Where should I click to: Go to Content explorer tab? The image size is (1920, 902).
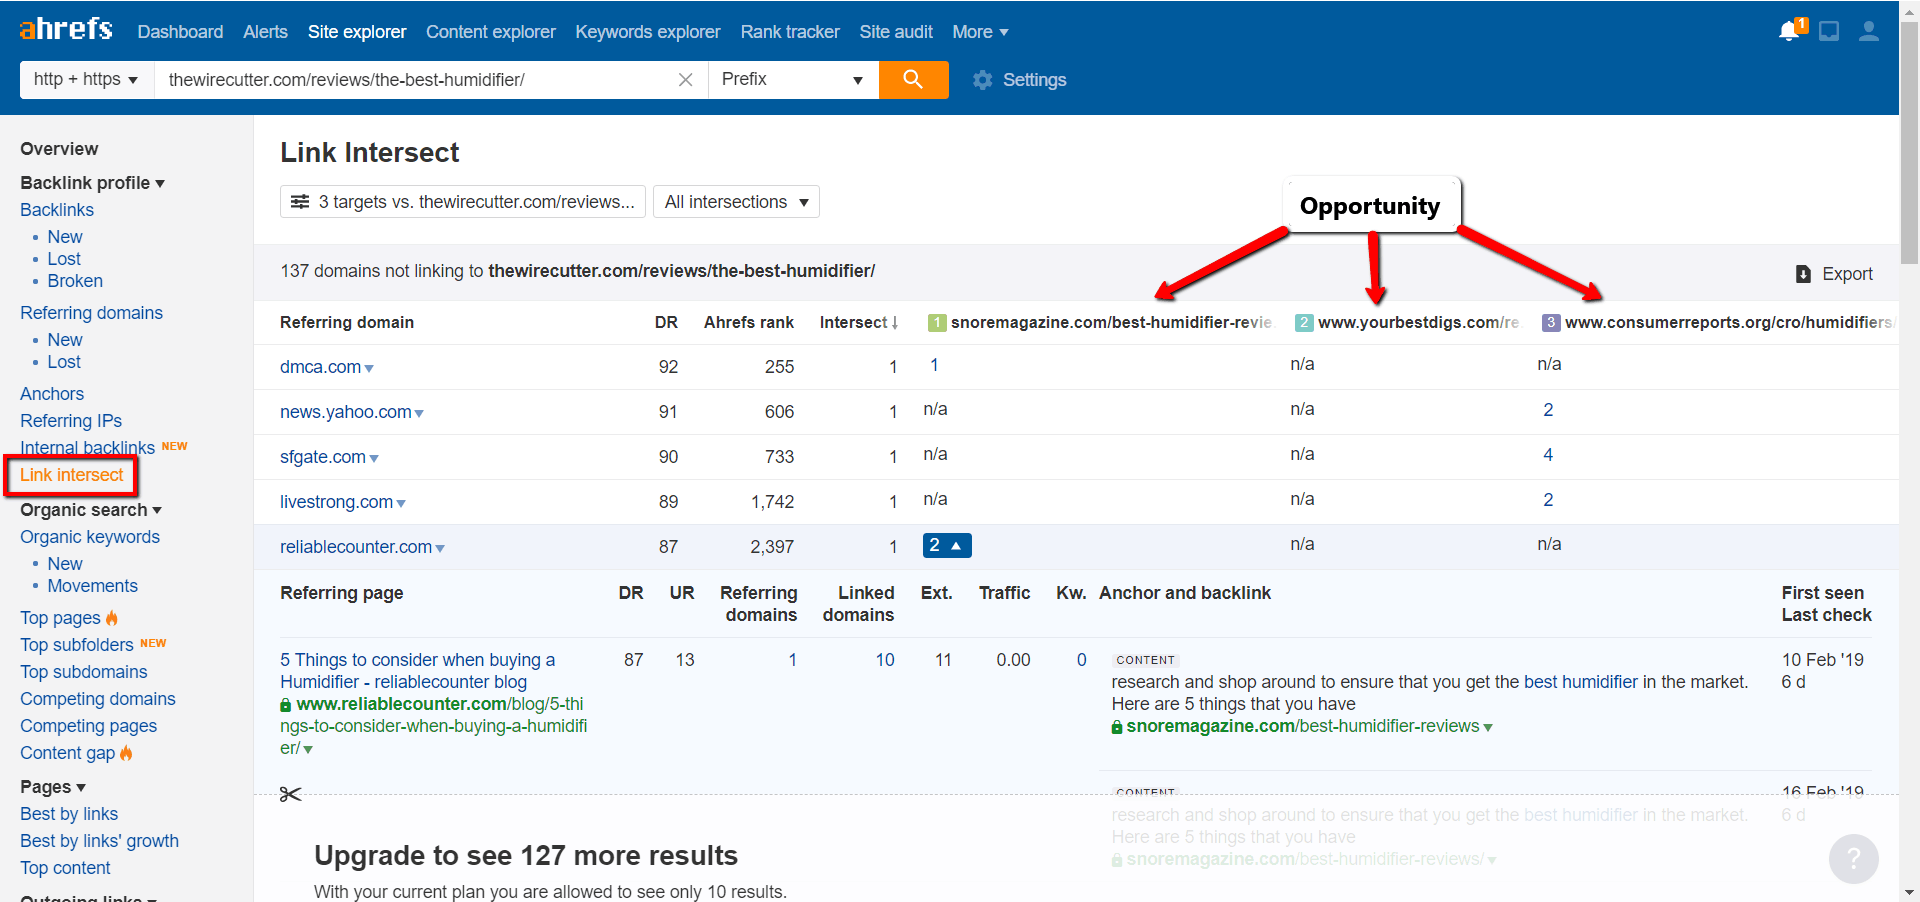click(490, 32)
